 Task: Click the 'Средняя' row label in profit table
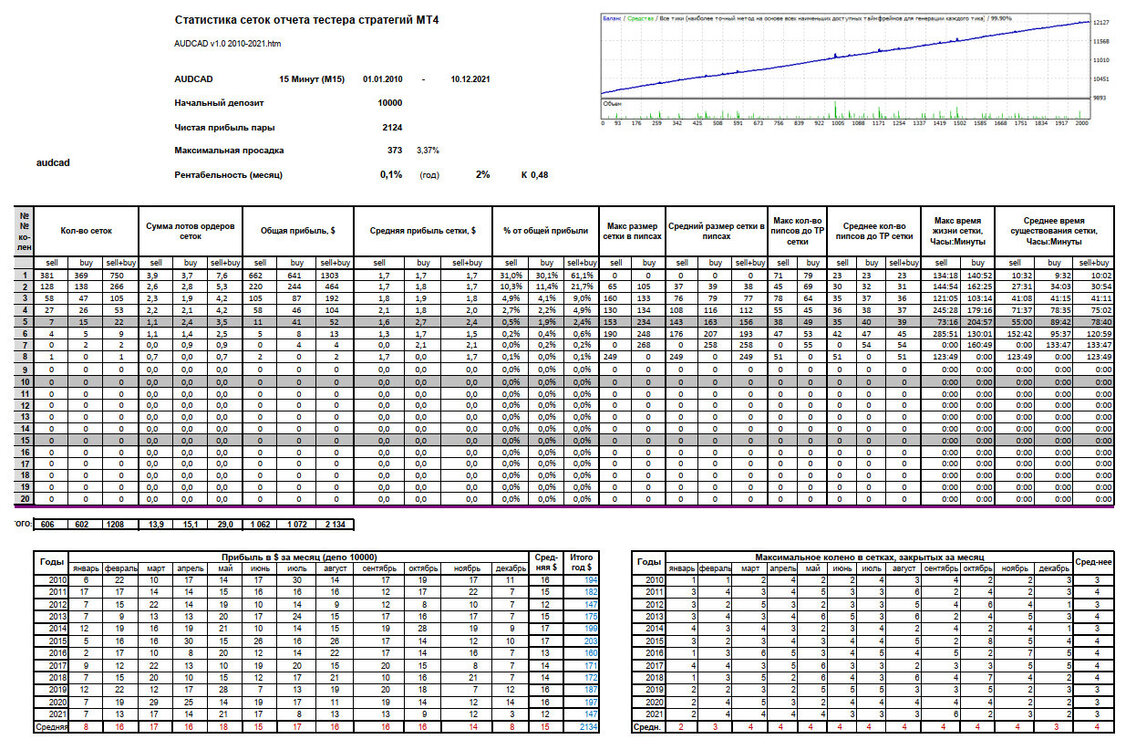(x=51, y=727)
